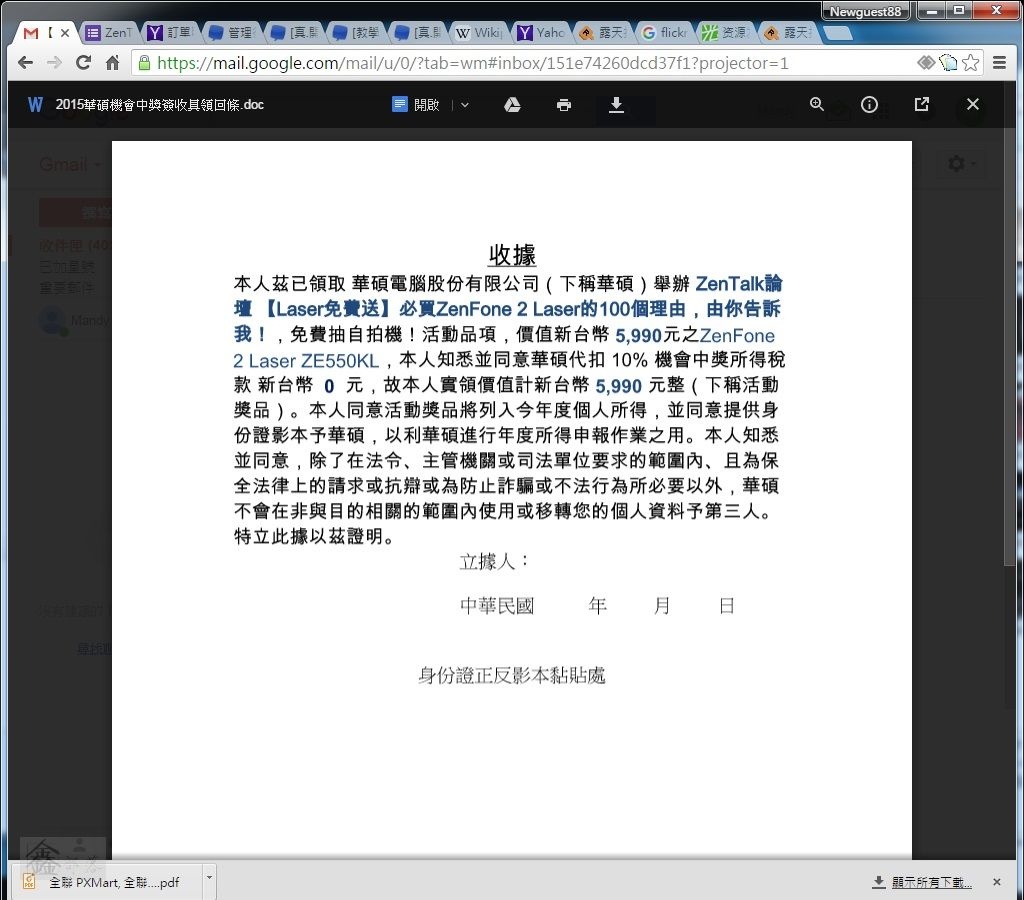
Task: Download the .doc attachment
Action: point(616,104)
